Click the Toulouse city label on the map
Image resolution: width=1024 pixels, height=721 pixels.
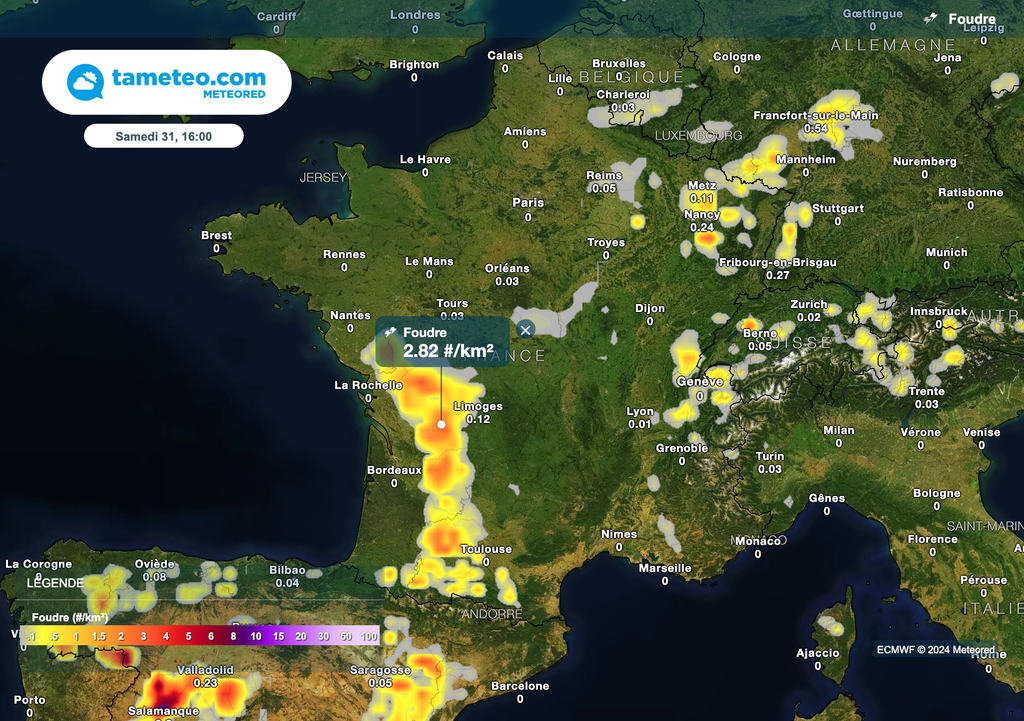[484, 549]
